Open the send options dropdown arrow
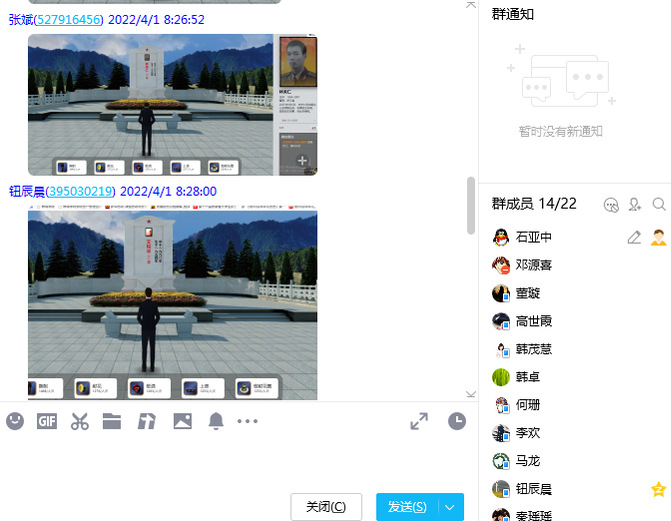Screen dimensions: 671x521 coord(451,507)
